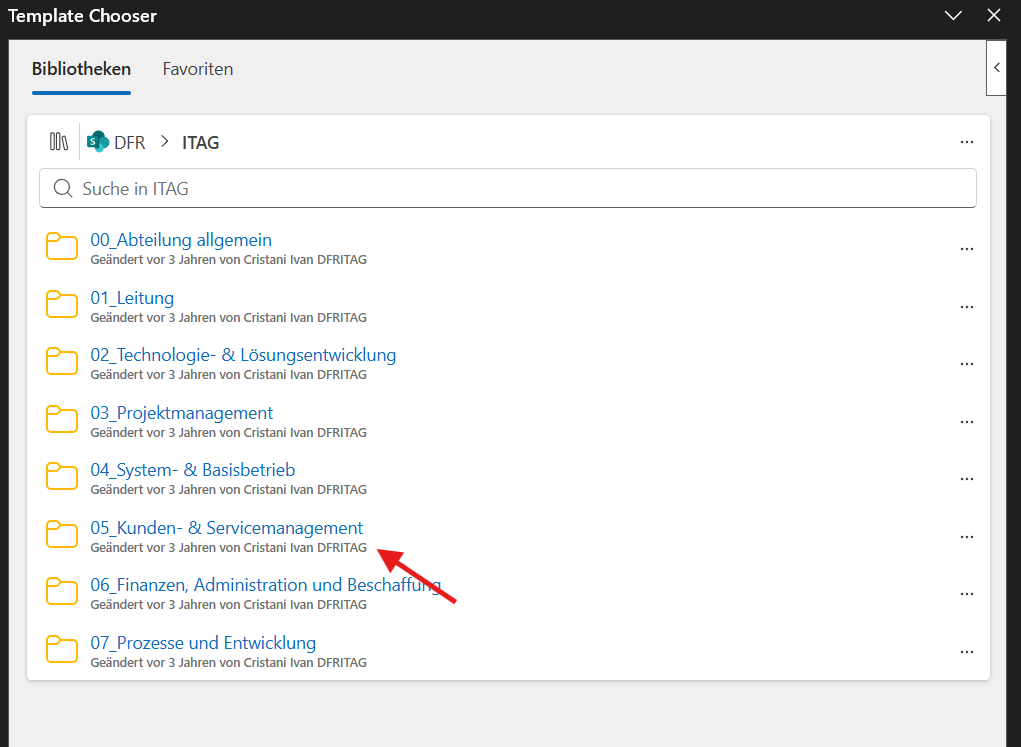Image resolution: width=1021 pixels, height=747 pixels.
Task: Open more options for 05_Kunden- & Servicemanagement
Action: (x=966, y=537)
